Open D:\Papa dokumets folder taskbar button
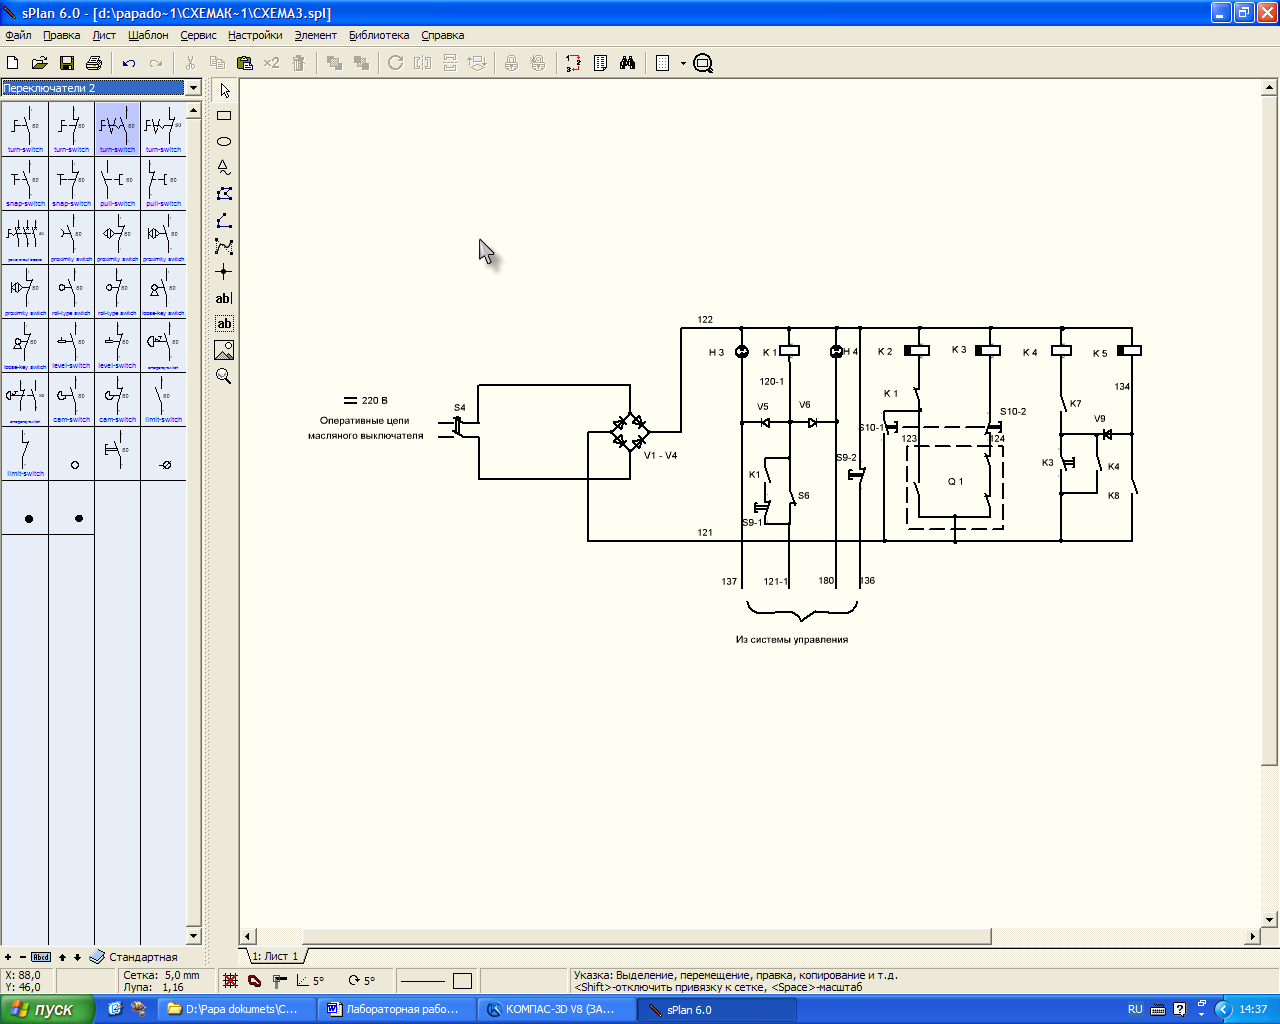 pos(238,1009)
